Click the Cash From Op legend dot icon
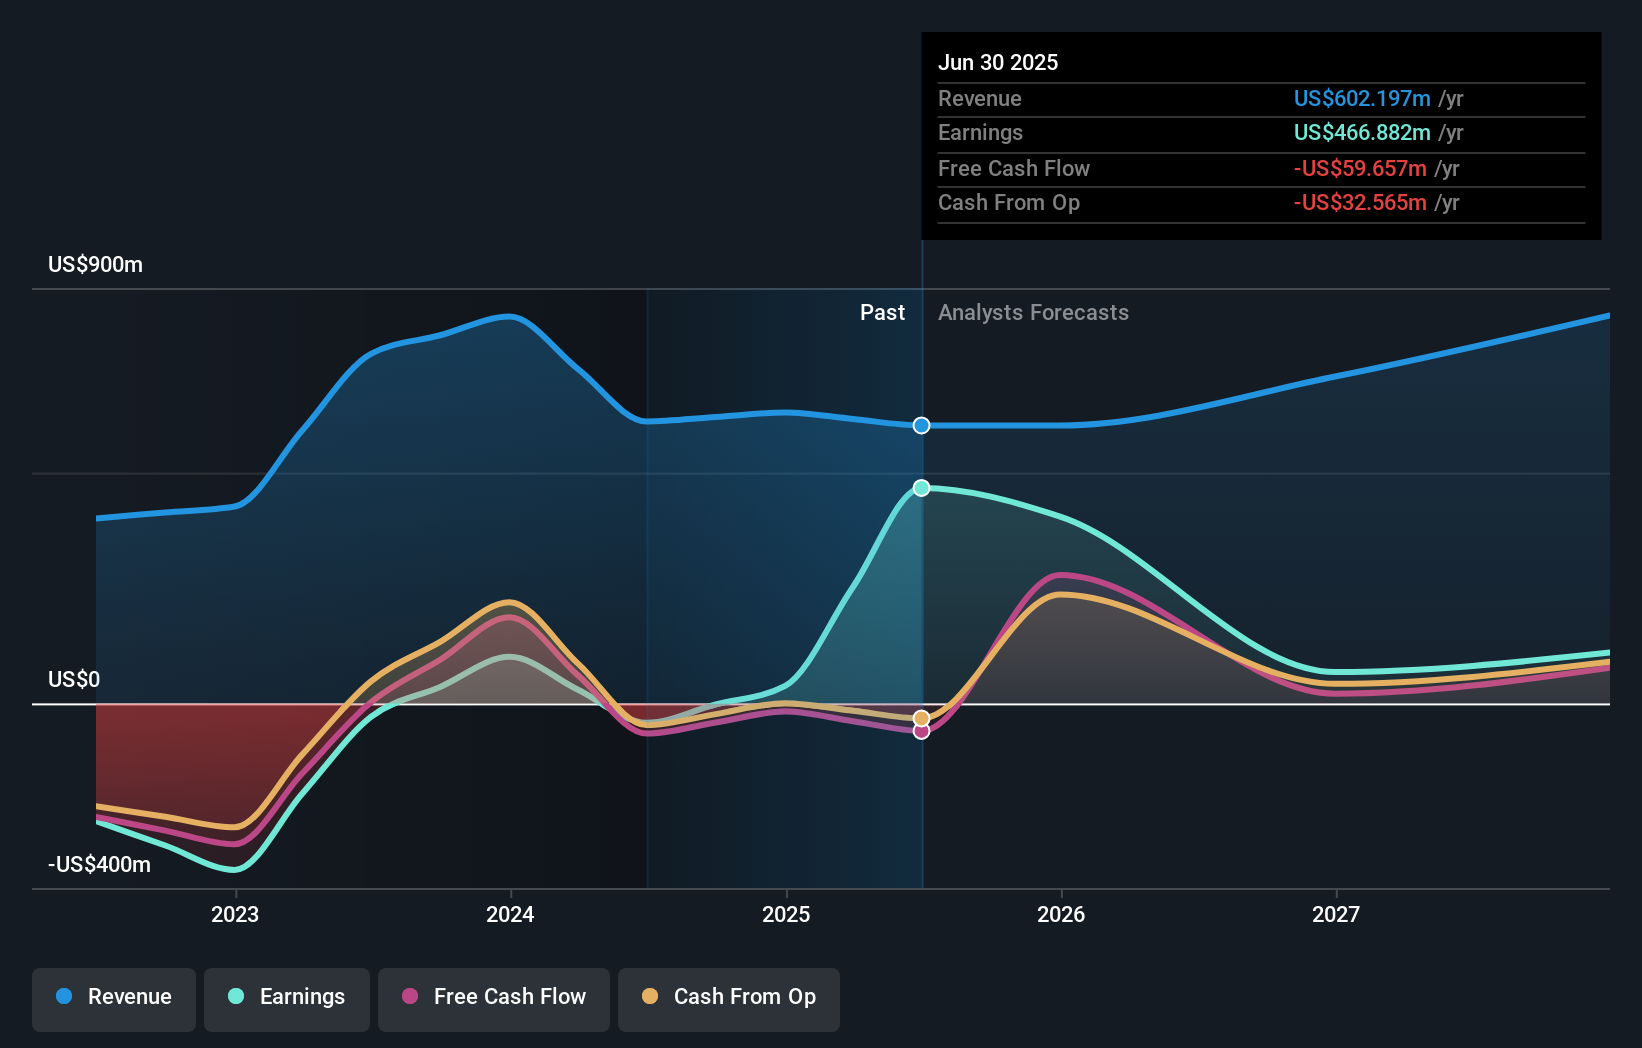Screen dimensions: 1642x1048 pyautogui.click(x=650, y=997)
